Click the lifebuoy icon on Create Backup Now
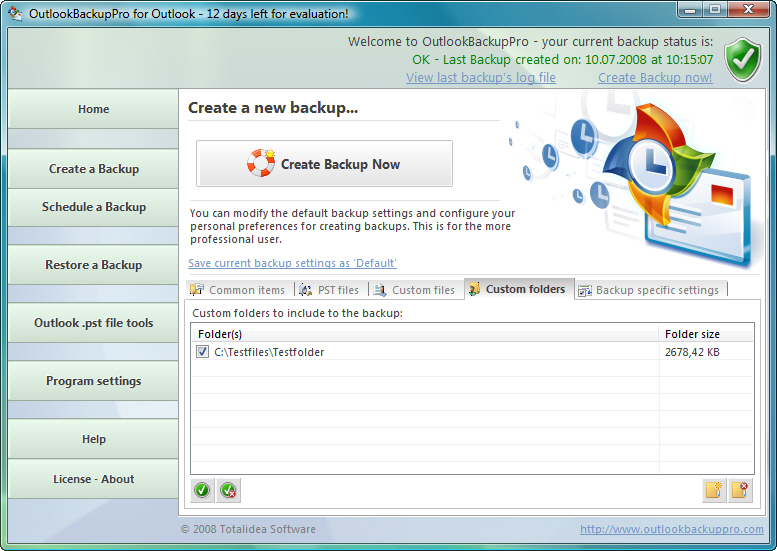 click(261, 163)
